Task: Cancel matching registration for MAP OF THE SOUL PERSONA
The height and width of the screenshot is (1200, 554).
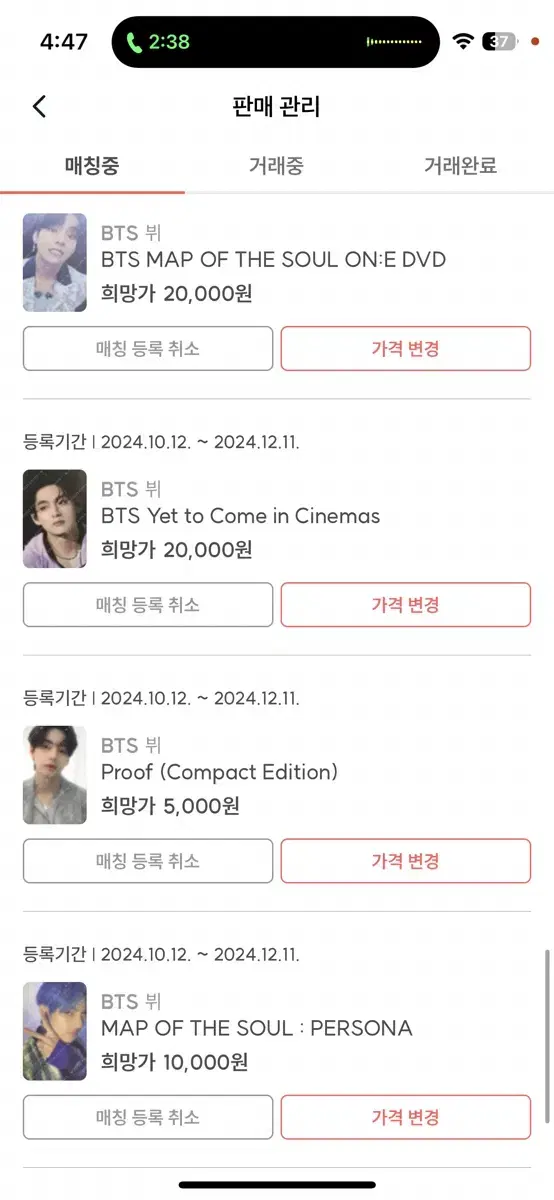Action: click(x=148, y=1117)
